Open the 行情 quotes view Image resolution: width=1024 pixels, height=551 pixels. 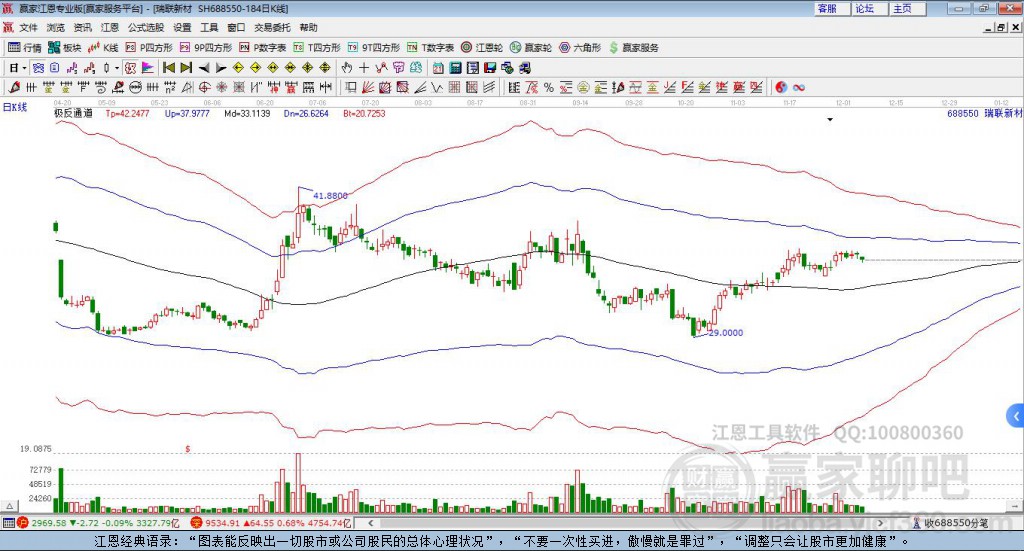[24, 48]
